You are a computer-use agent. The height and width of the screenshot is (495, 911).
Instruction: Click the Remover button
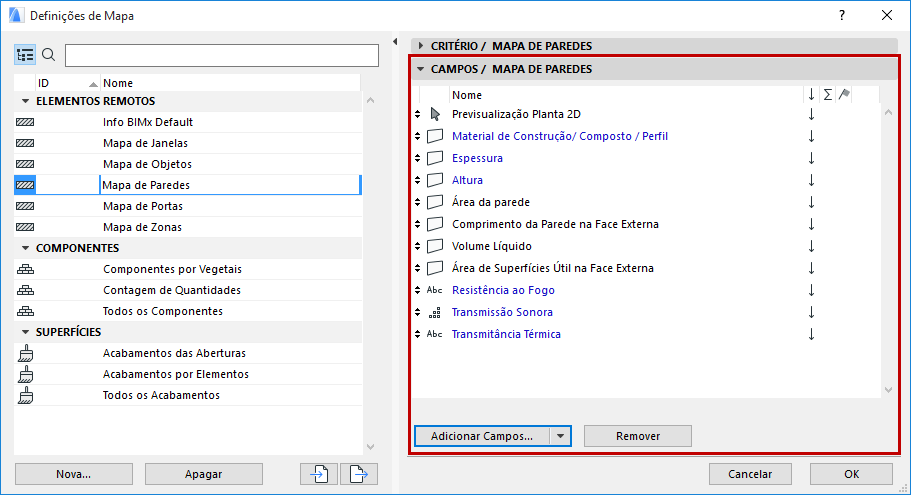pos(637,436)
